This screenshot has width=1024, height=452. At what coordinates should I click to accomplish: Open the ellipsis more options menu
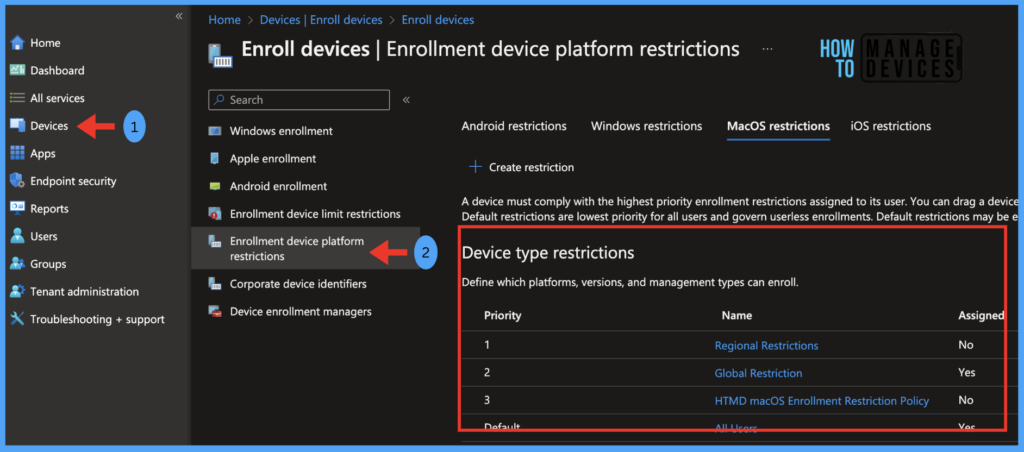point(767,49)
